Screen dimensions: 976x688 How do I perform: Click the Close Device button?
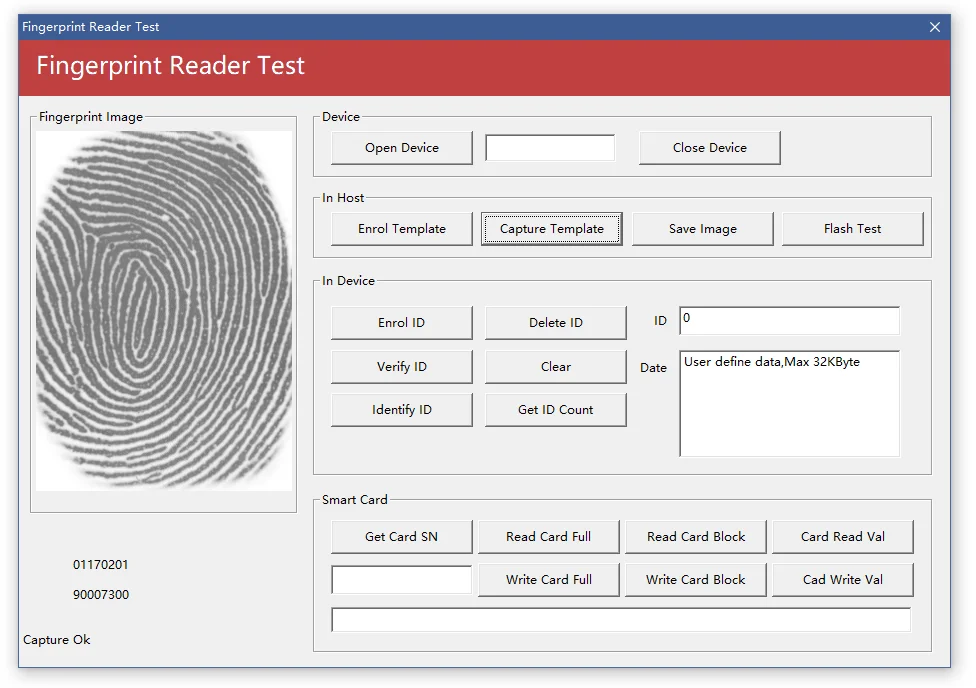coord(709,147)
